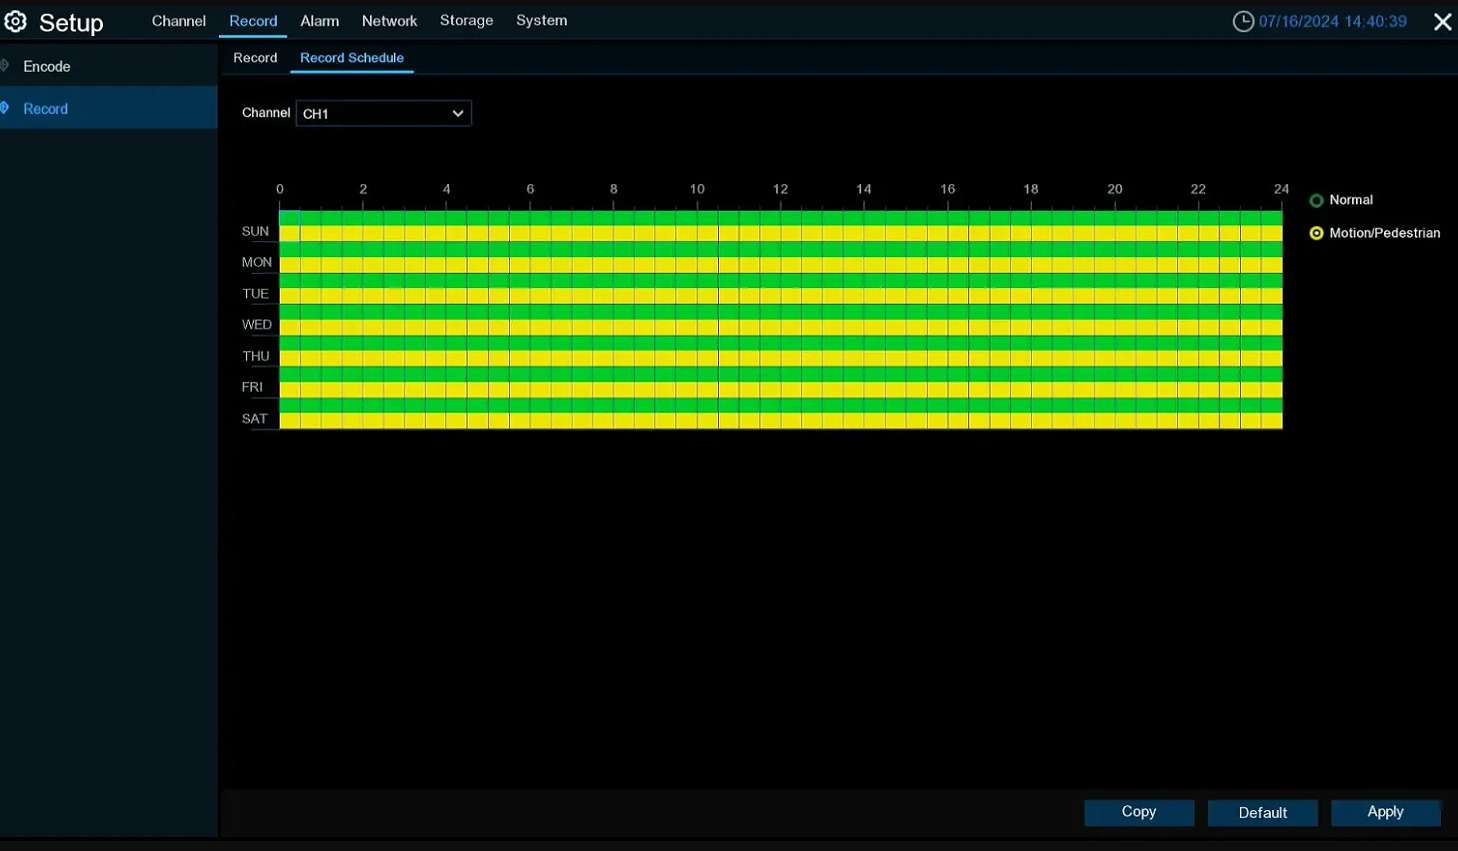Click the Setup gear icon

point(15,21)
